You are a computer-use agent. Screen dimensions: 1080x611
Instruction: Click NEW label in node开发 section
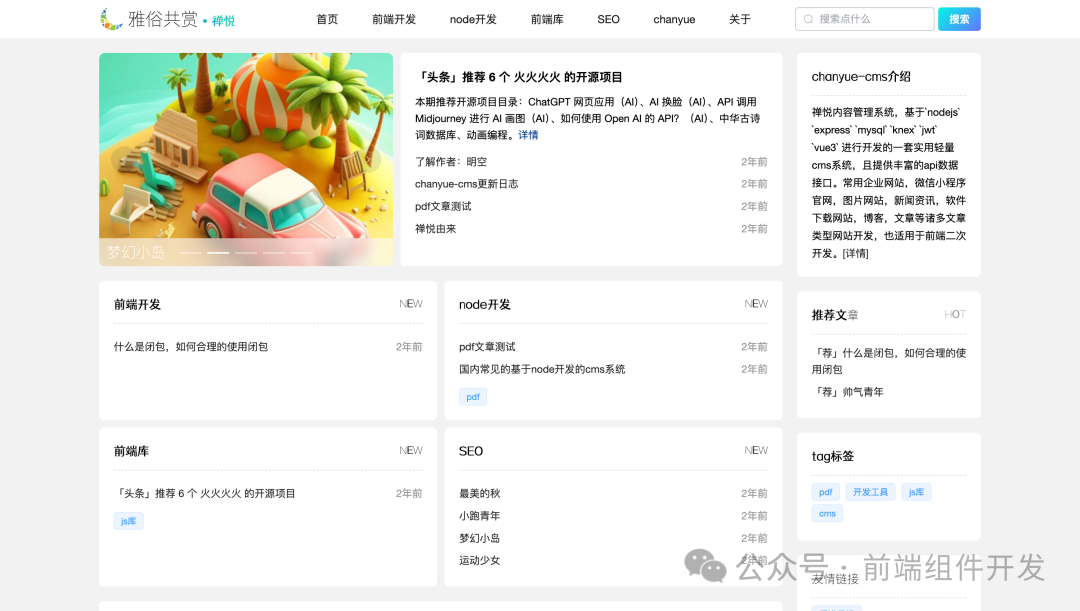[756, 304]
